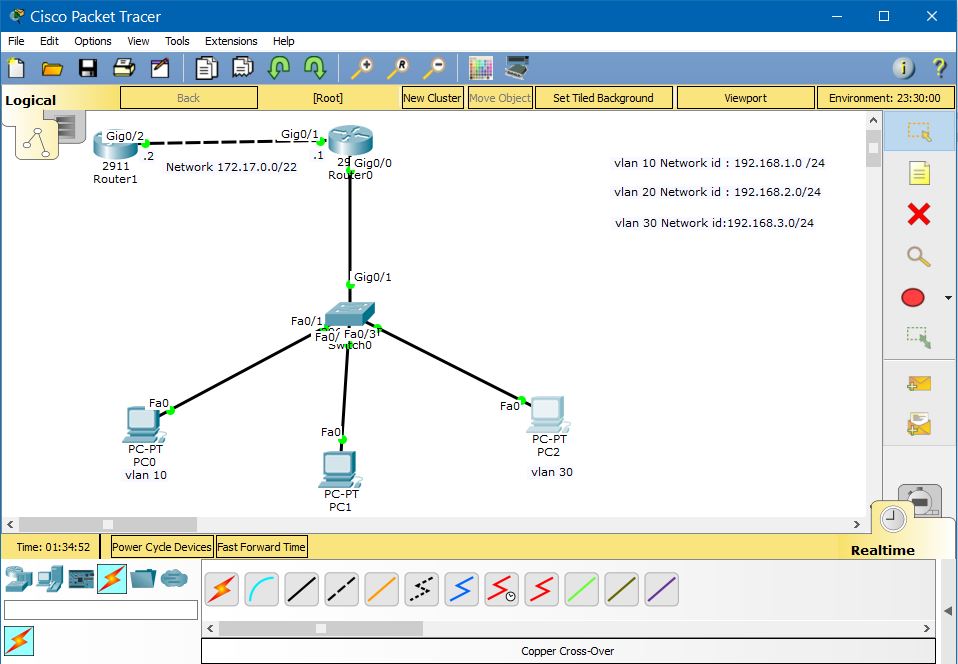Open the Options menu
This screenshot has height=664, width=958.
(93, 41)
